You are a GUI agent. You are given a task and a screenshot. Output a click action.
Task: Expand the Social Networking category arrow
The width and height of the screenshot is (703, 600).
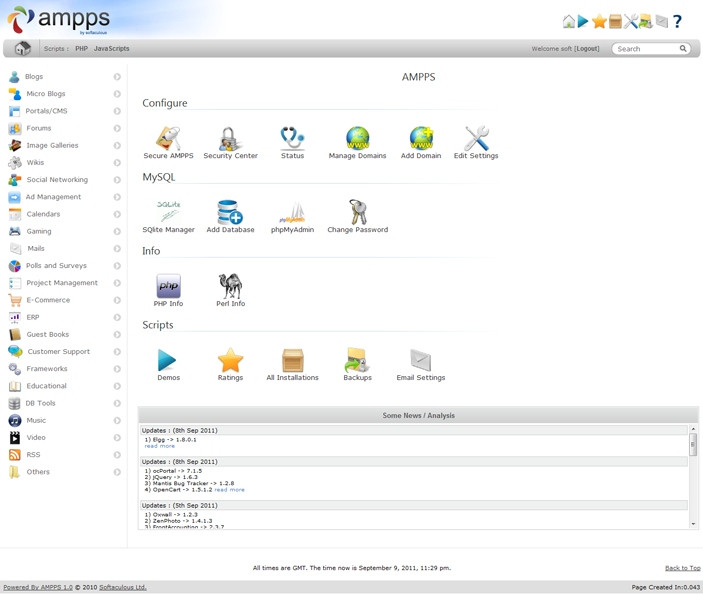point(117,180)
